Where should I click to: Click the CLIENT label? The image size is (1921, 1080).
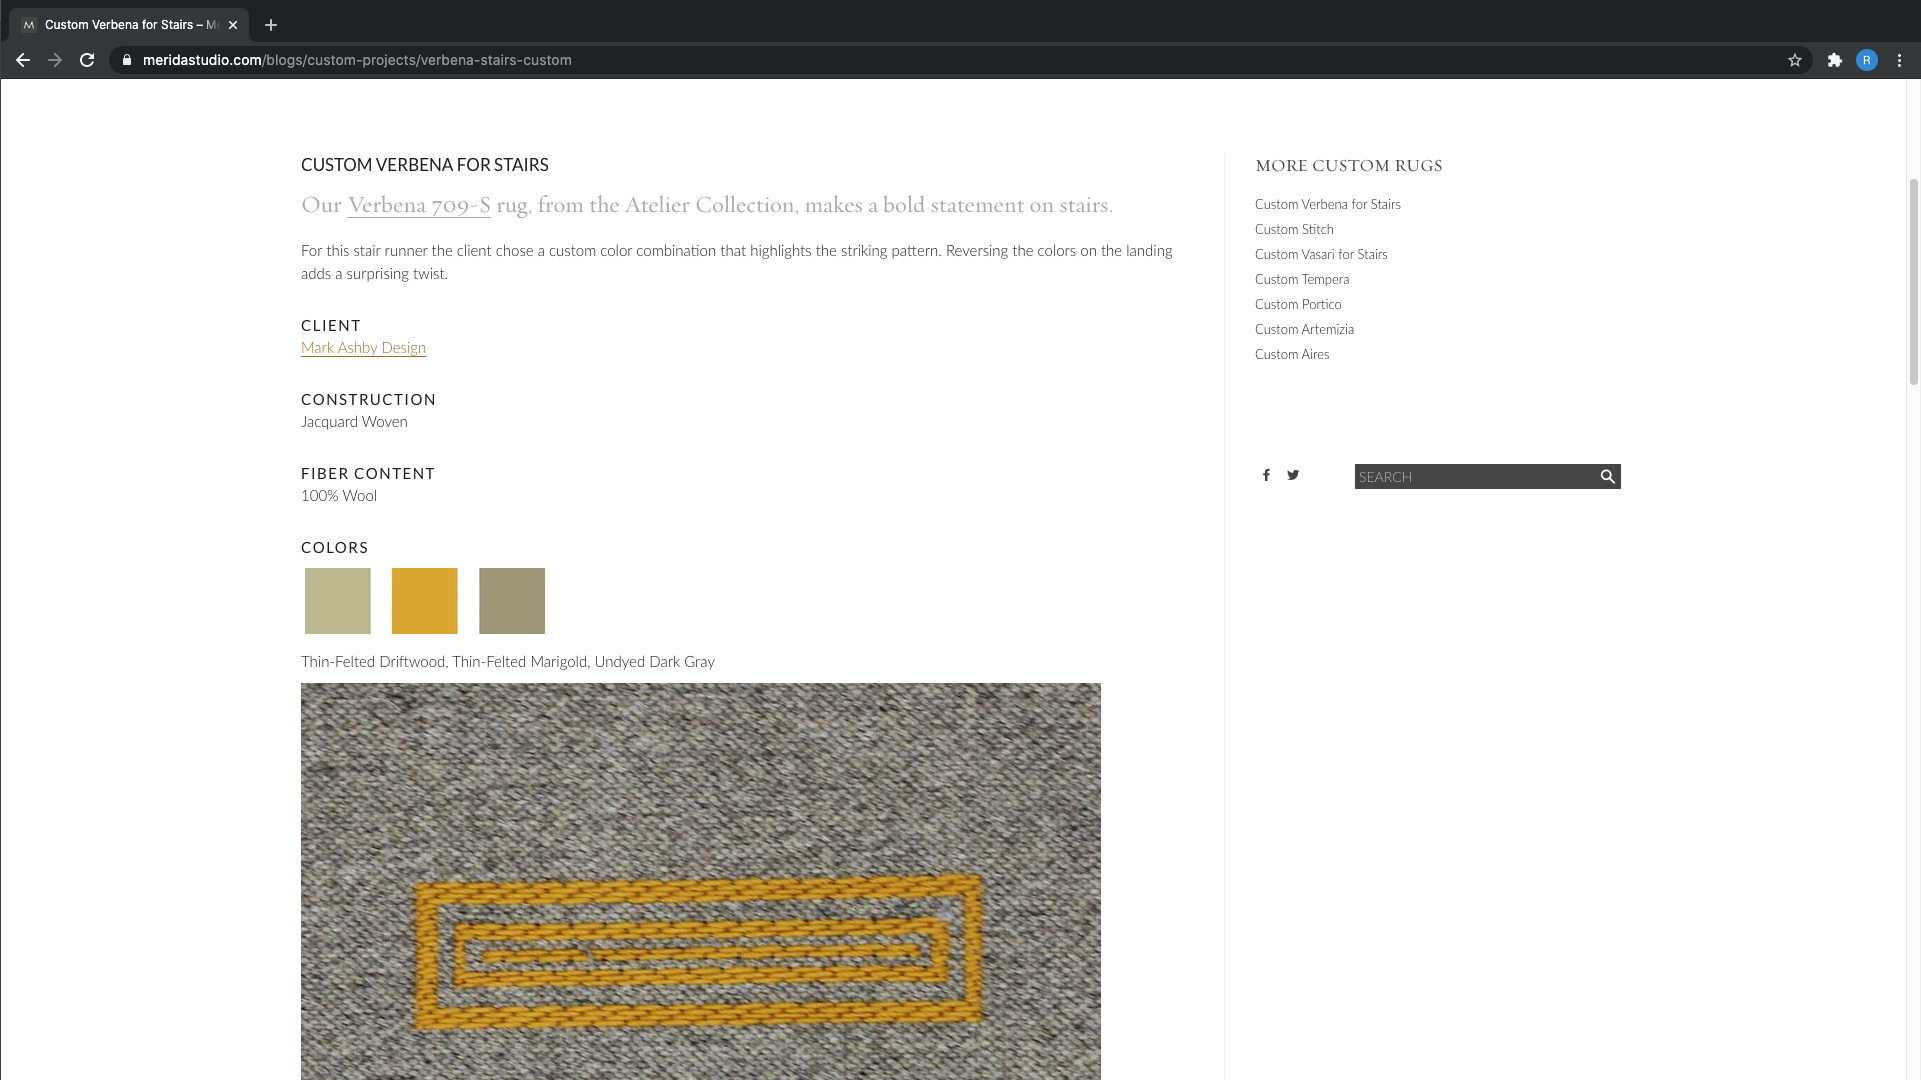pyautogui.click(x=331, y=326)
